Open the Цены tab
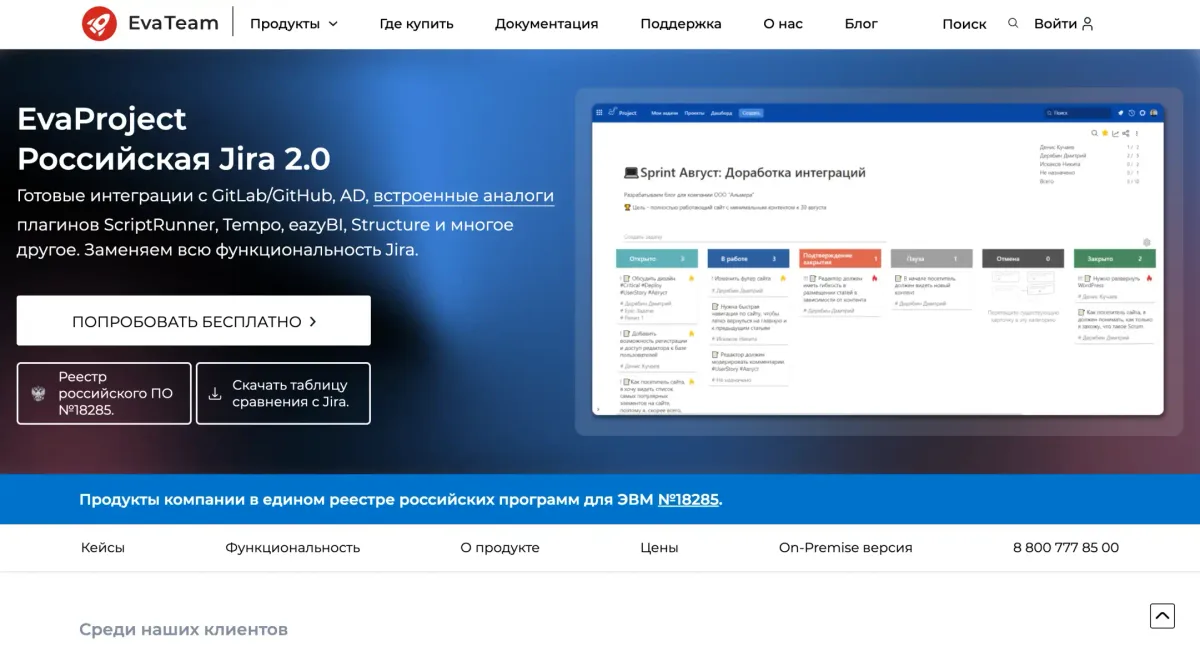Screen dimensions: 1200x666 659,548
